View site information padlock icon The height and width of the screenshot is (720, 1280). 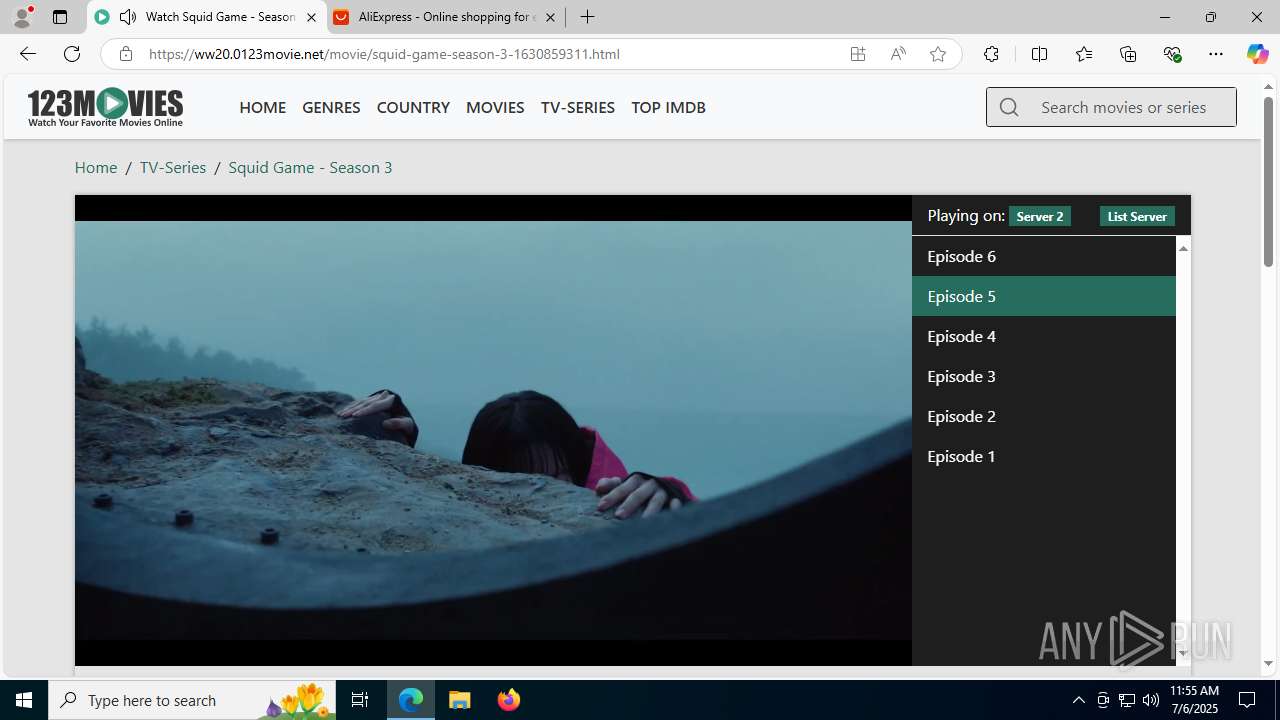[125, 54]
